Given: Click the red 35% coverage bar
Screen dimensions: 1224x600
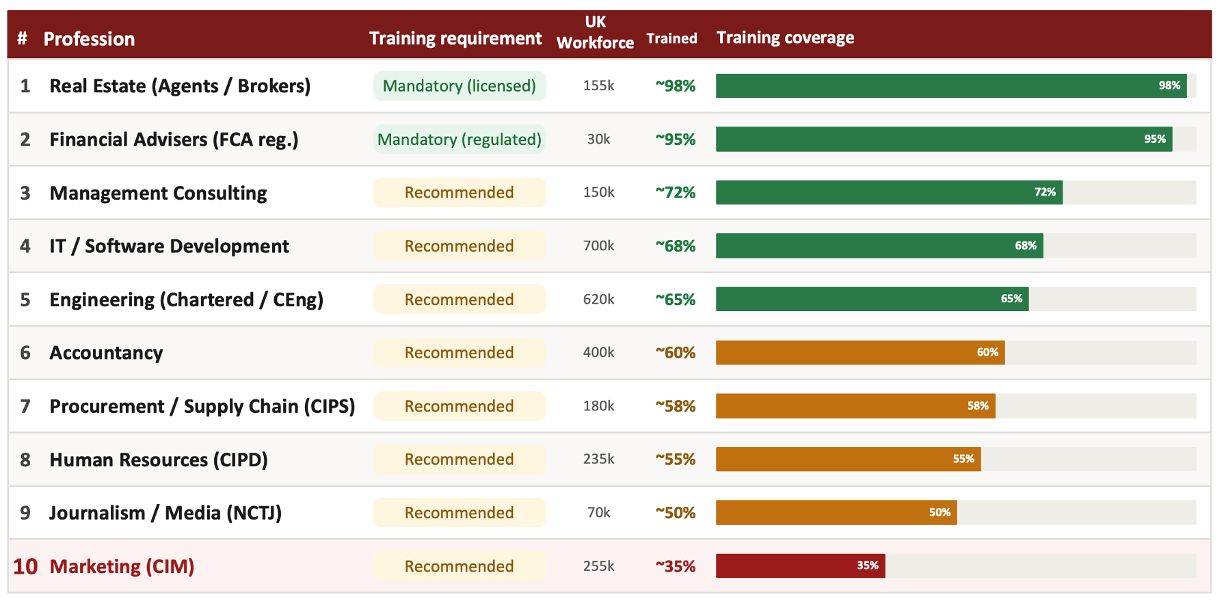Looking at the screenshot, I should (x=800, y=566).
